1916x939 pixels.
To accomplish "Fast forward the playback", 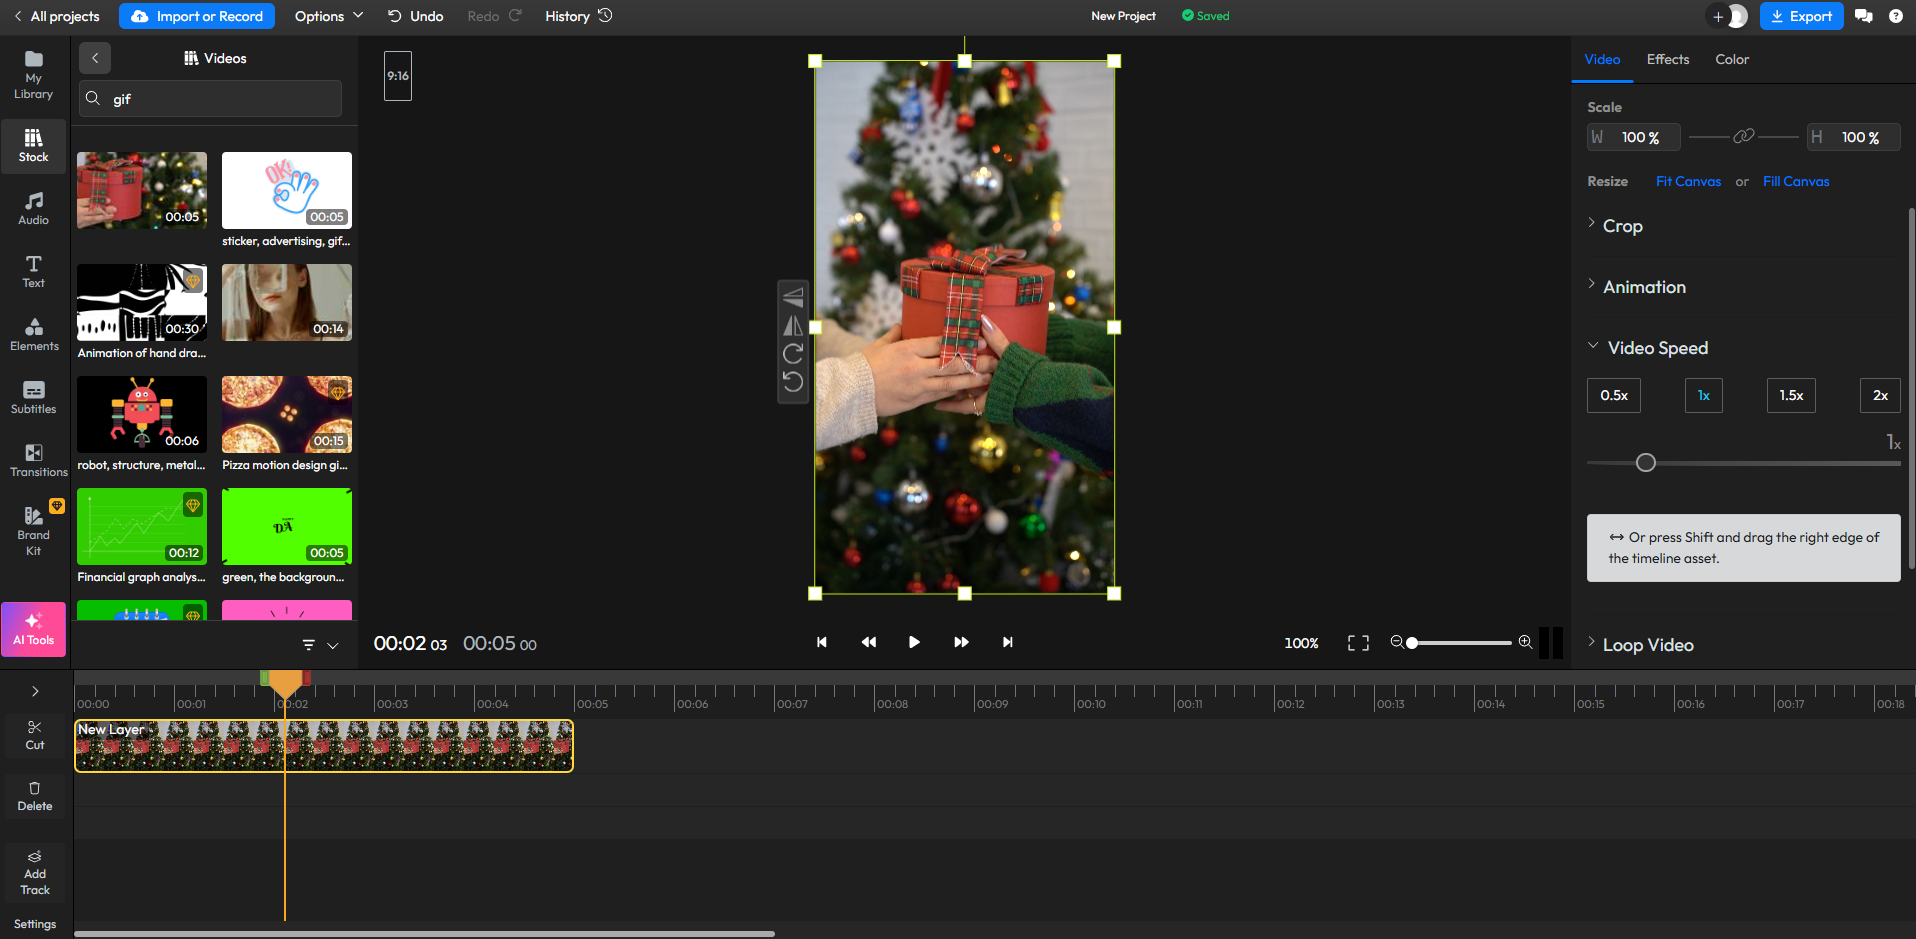I will click(x=961, y=642).
